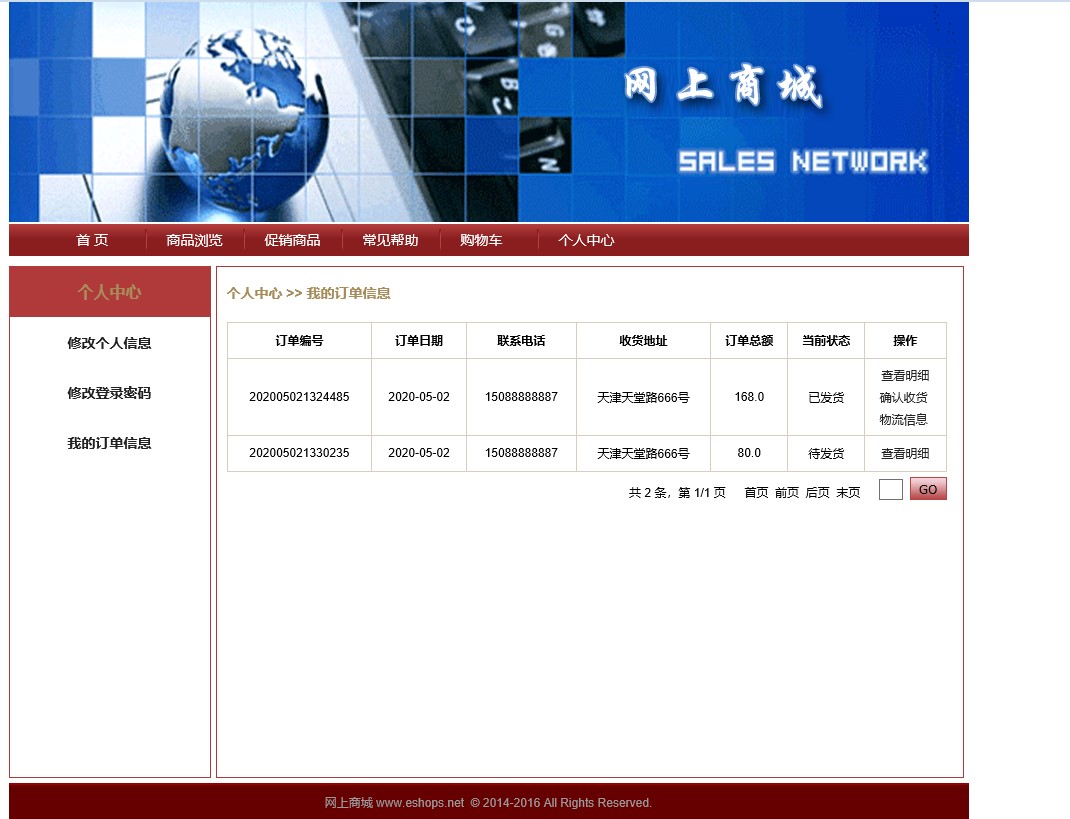Jump to first page via 首页
This screenshot has width=1070, height=819.
point(756,492)
